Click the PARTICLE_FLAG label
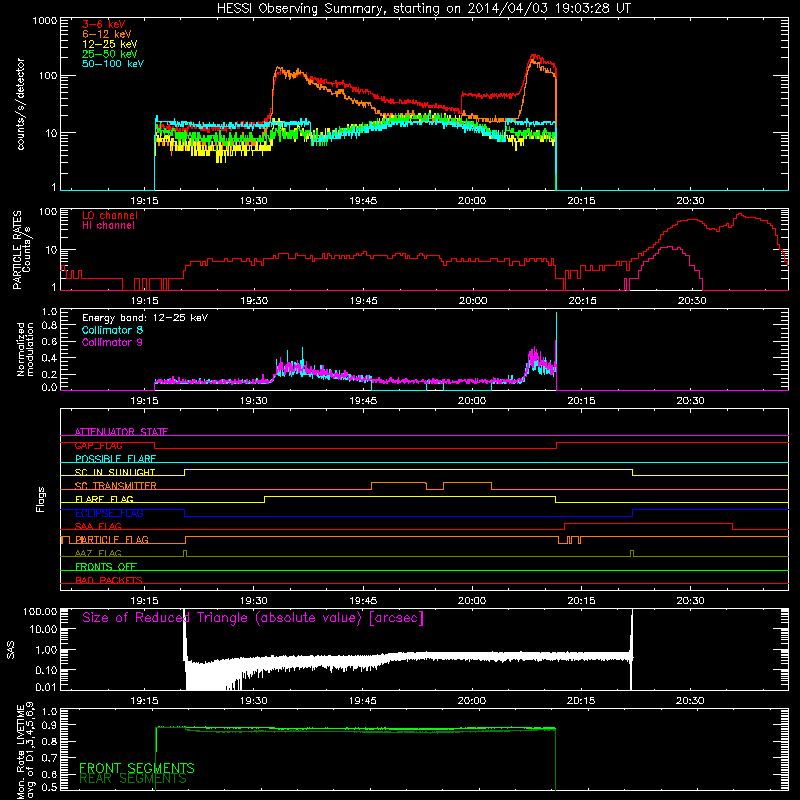 (x=112, y=540)
